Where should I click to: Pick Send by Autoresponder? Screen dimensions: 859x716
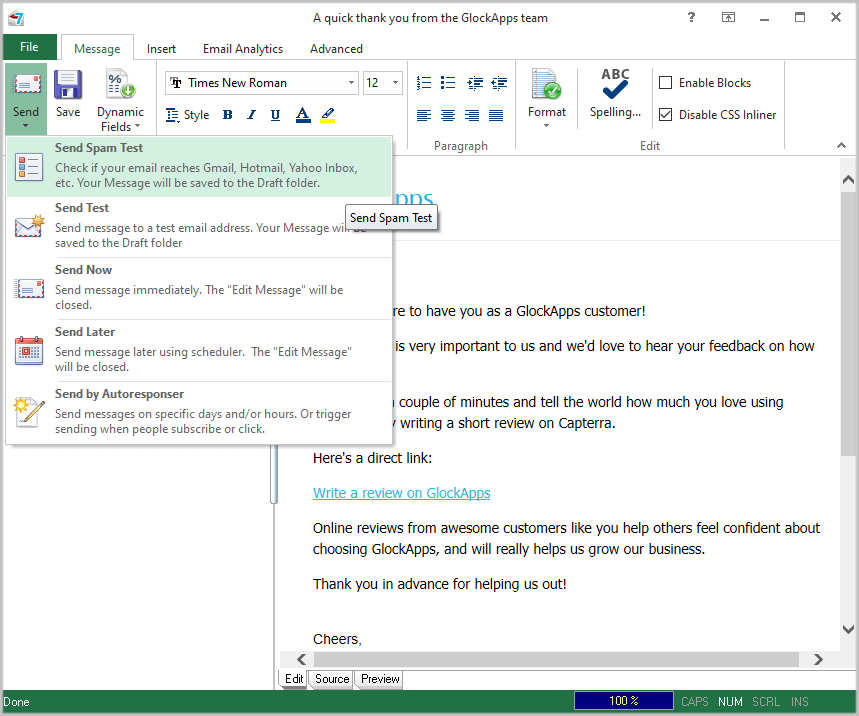(x=199, y=411)
